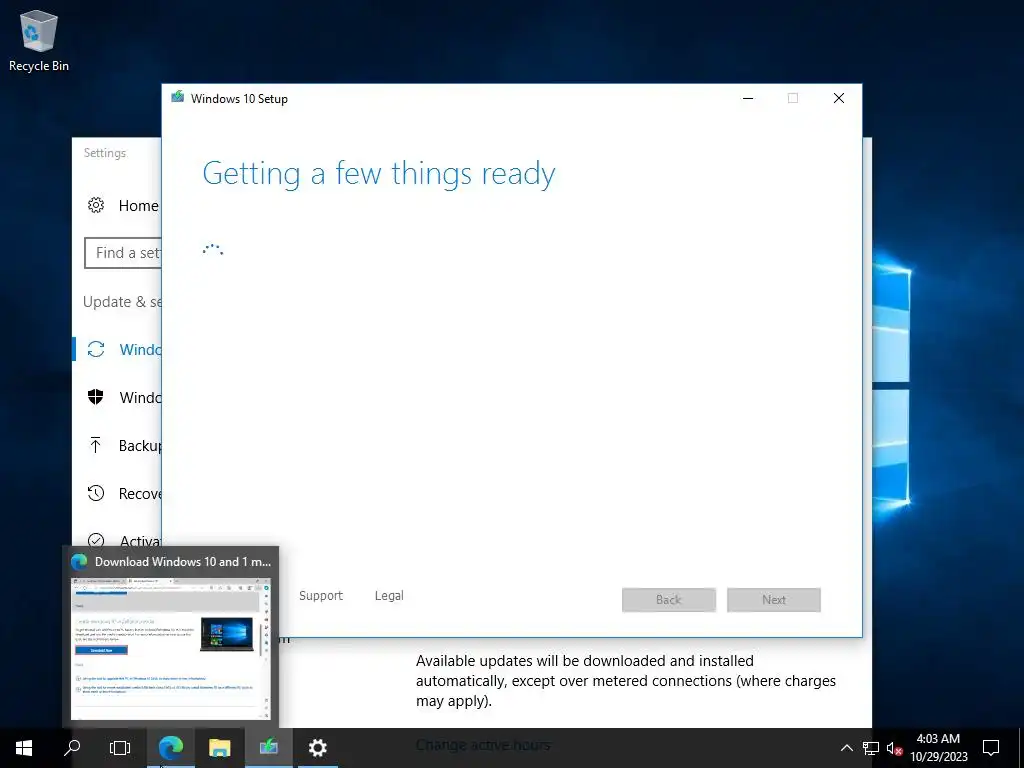The height and width of the screenshot is (768, 1024).
Task: Open the Windows Start menu
Action: [24, 748]
